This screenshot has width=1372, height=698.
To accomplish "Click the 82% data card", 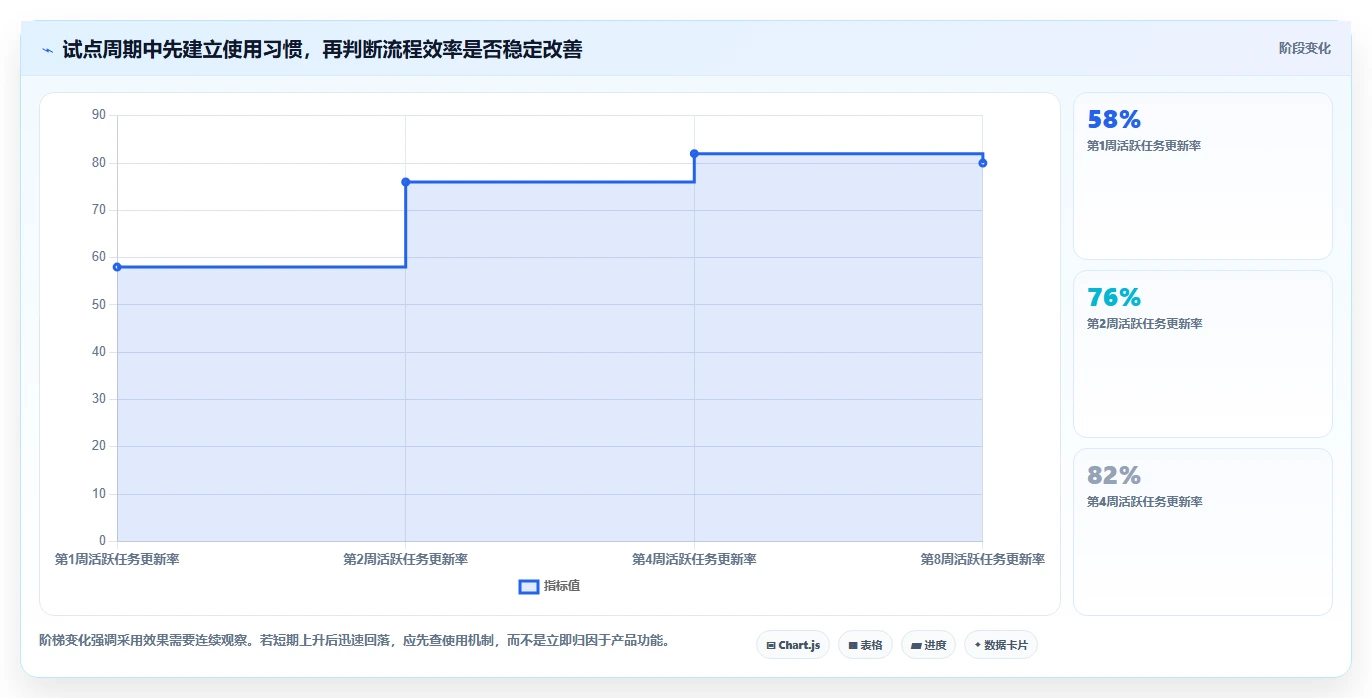I will [x=1202, y=532].
